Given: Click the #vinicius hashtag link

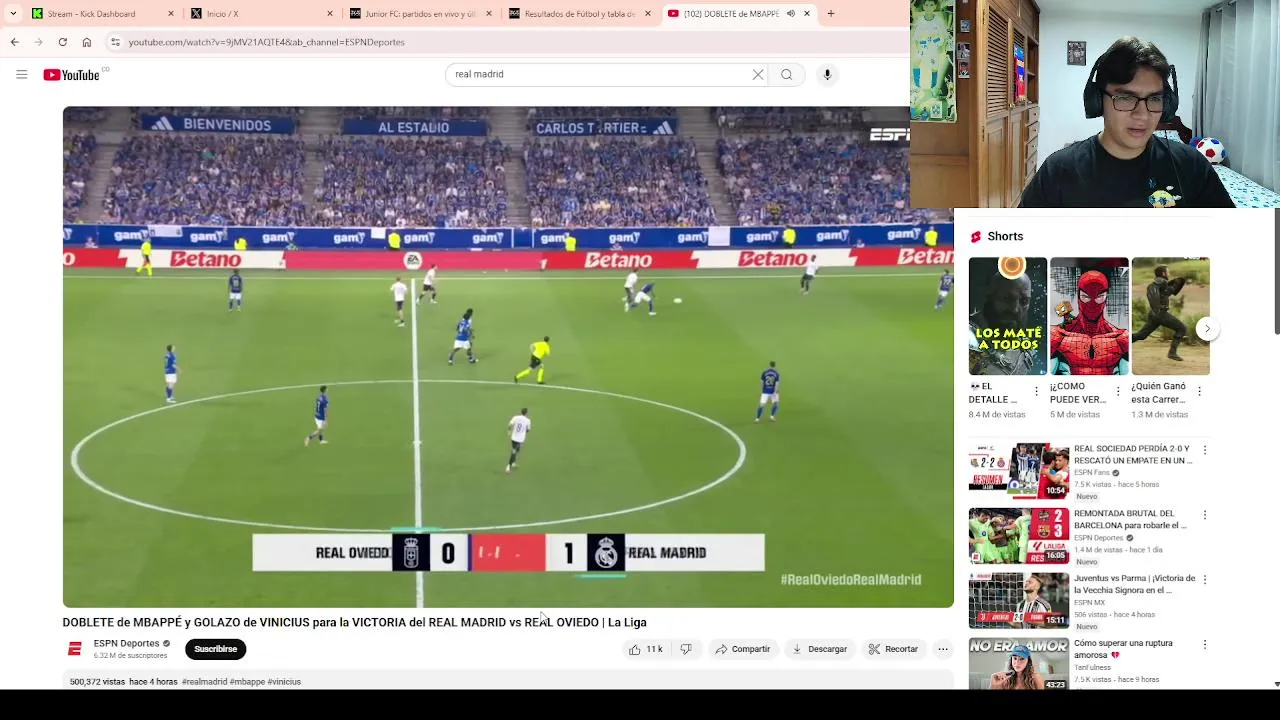Looking at the screenshot, I should [x=284, y=682].
